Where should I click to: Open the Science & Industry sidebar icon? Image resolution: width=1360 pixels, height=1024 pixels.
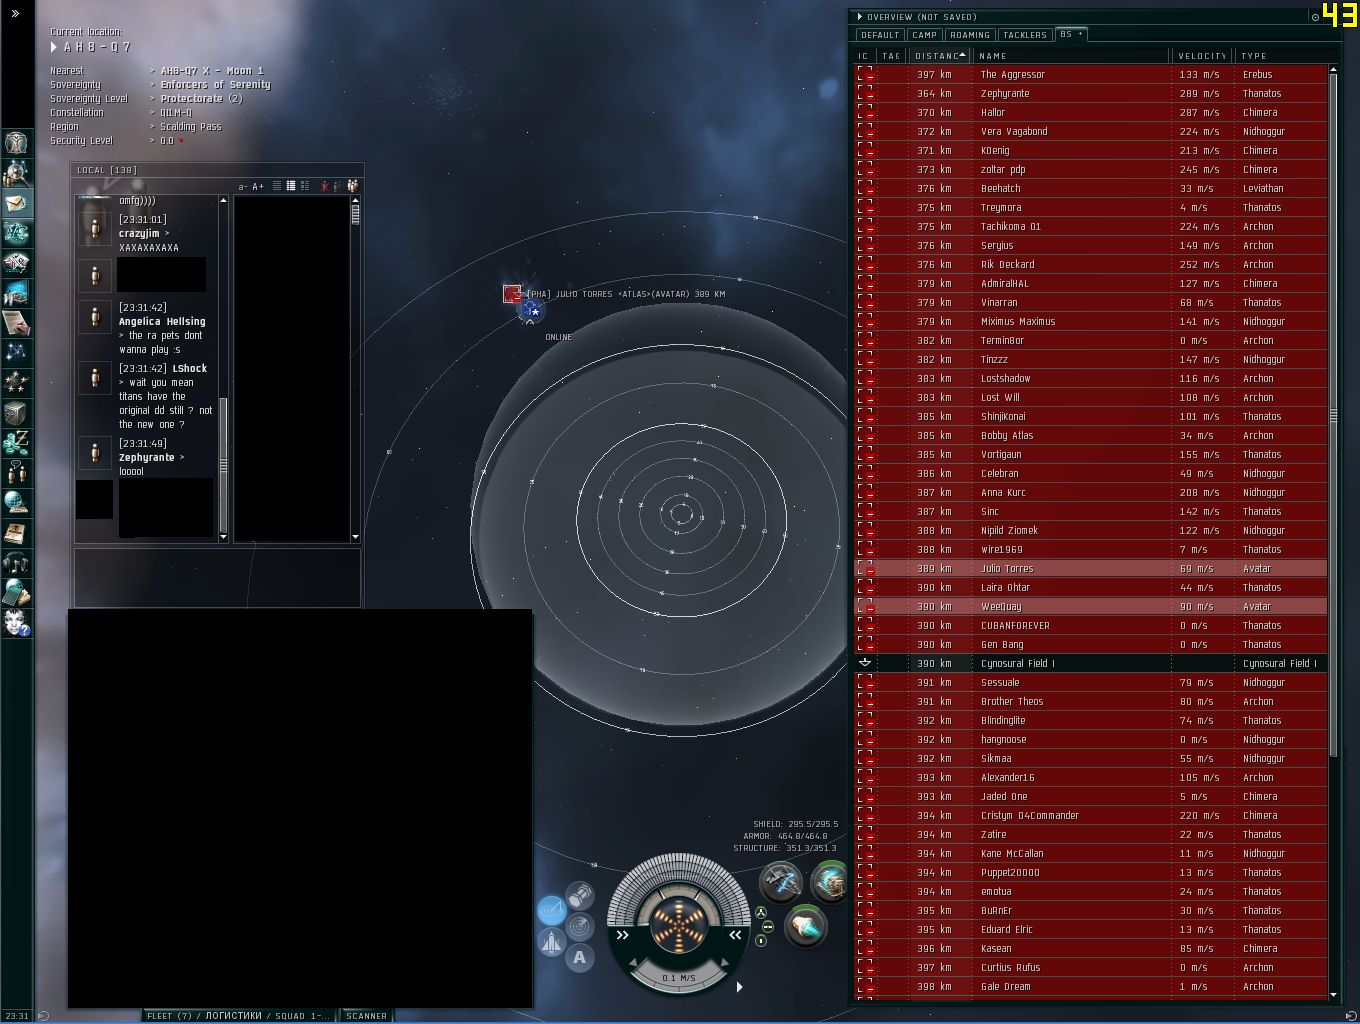coord(16,293)
